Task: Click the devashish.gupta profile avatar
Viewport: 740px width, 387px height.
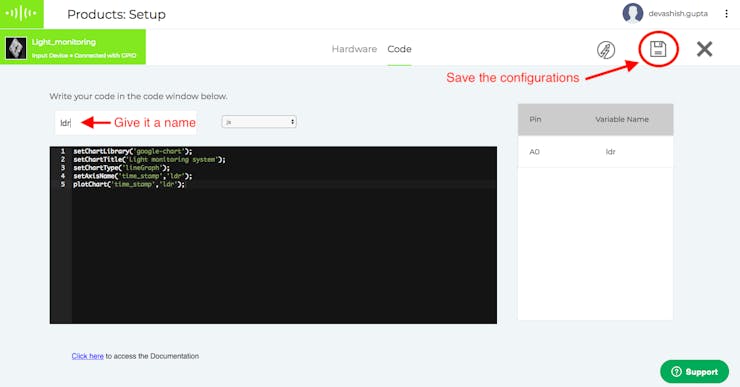Action: (x=632, y=13)
